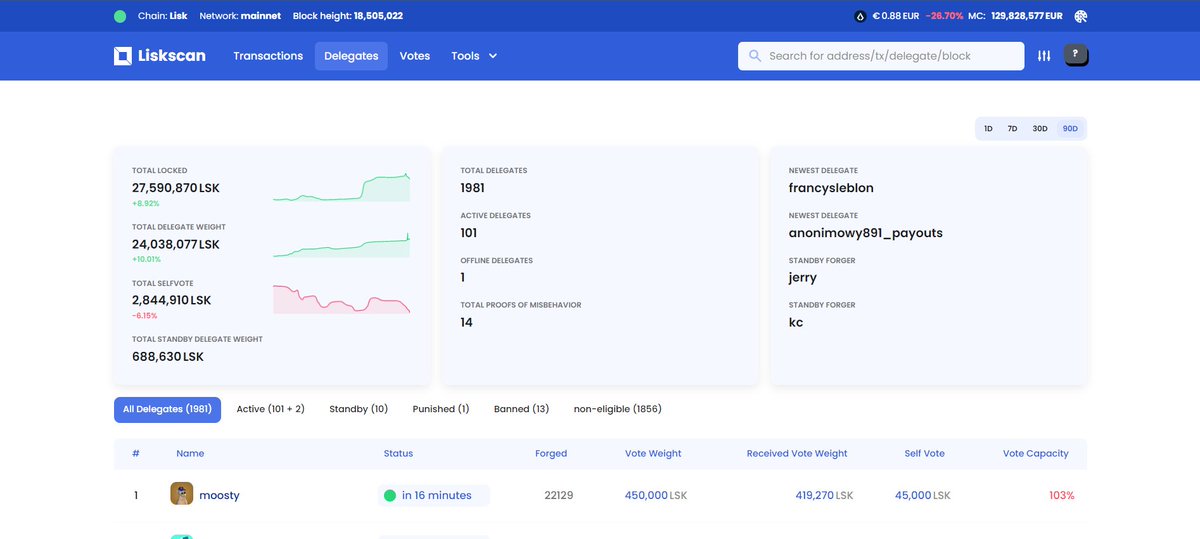Sort by the Vote Capacity column header
The image size is (1200, 539).
pos(1036,453)
